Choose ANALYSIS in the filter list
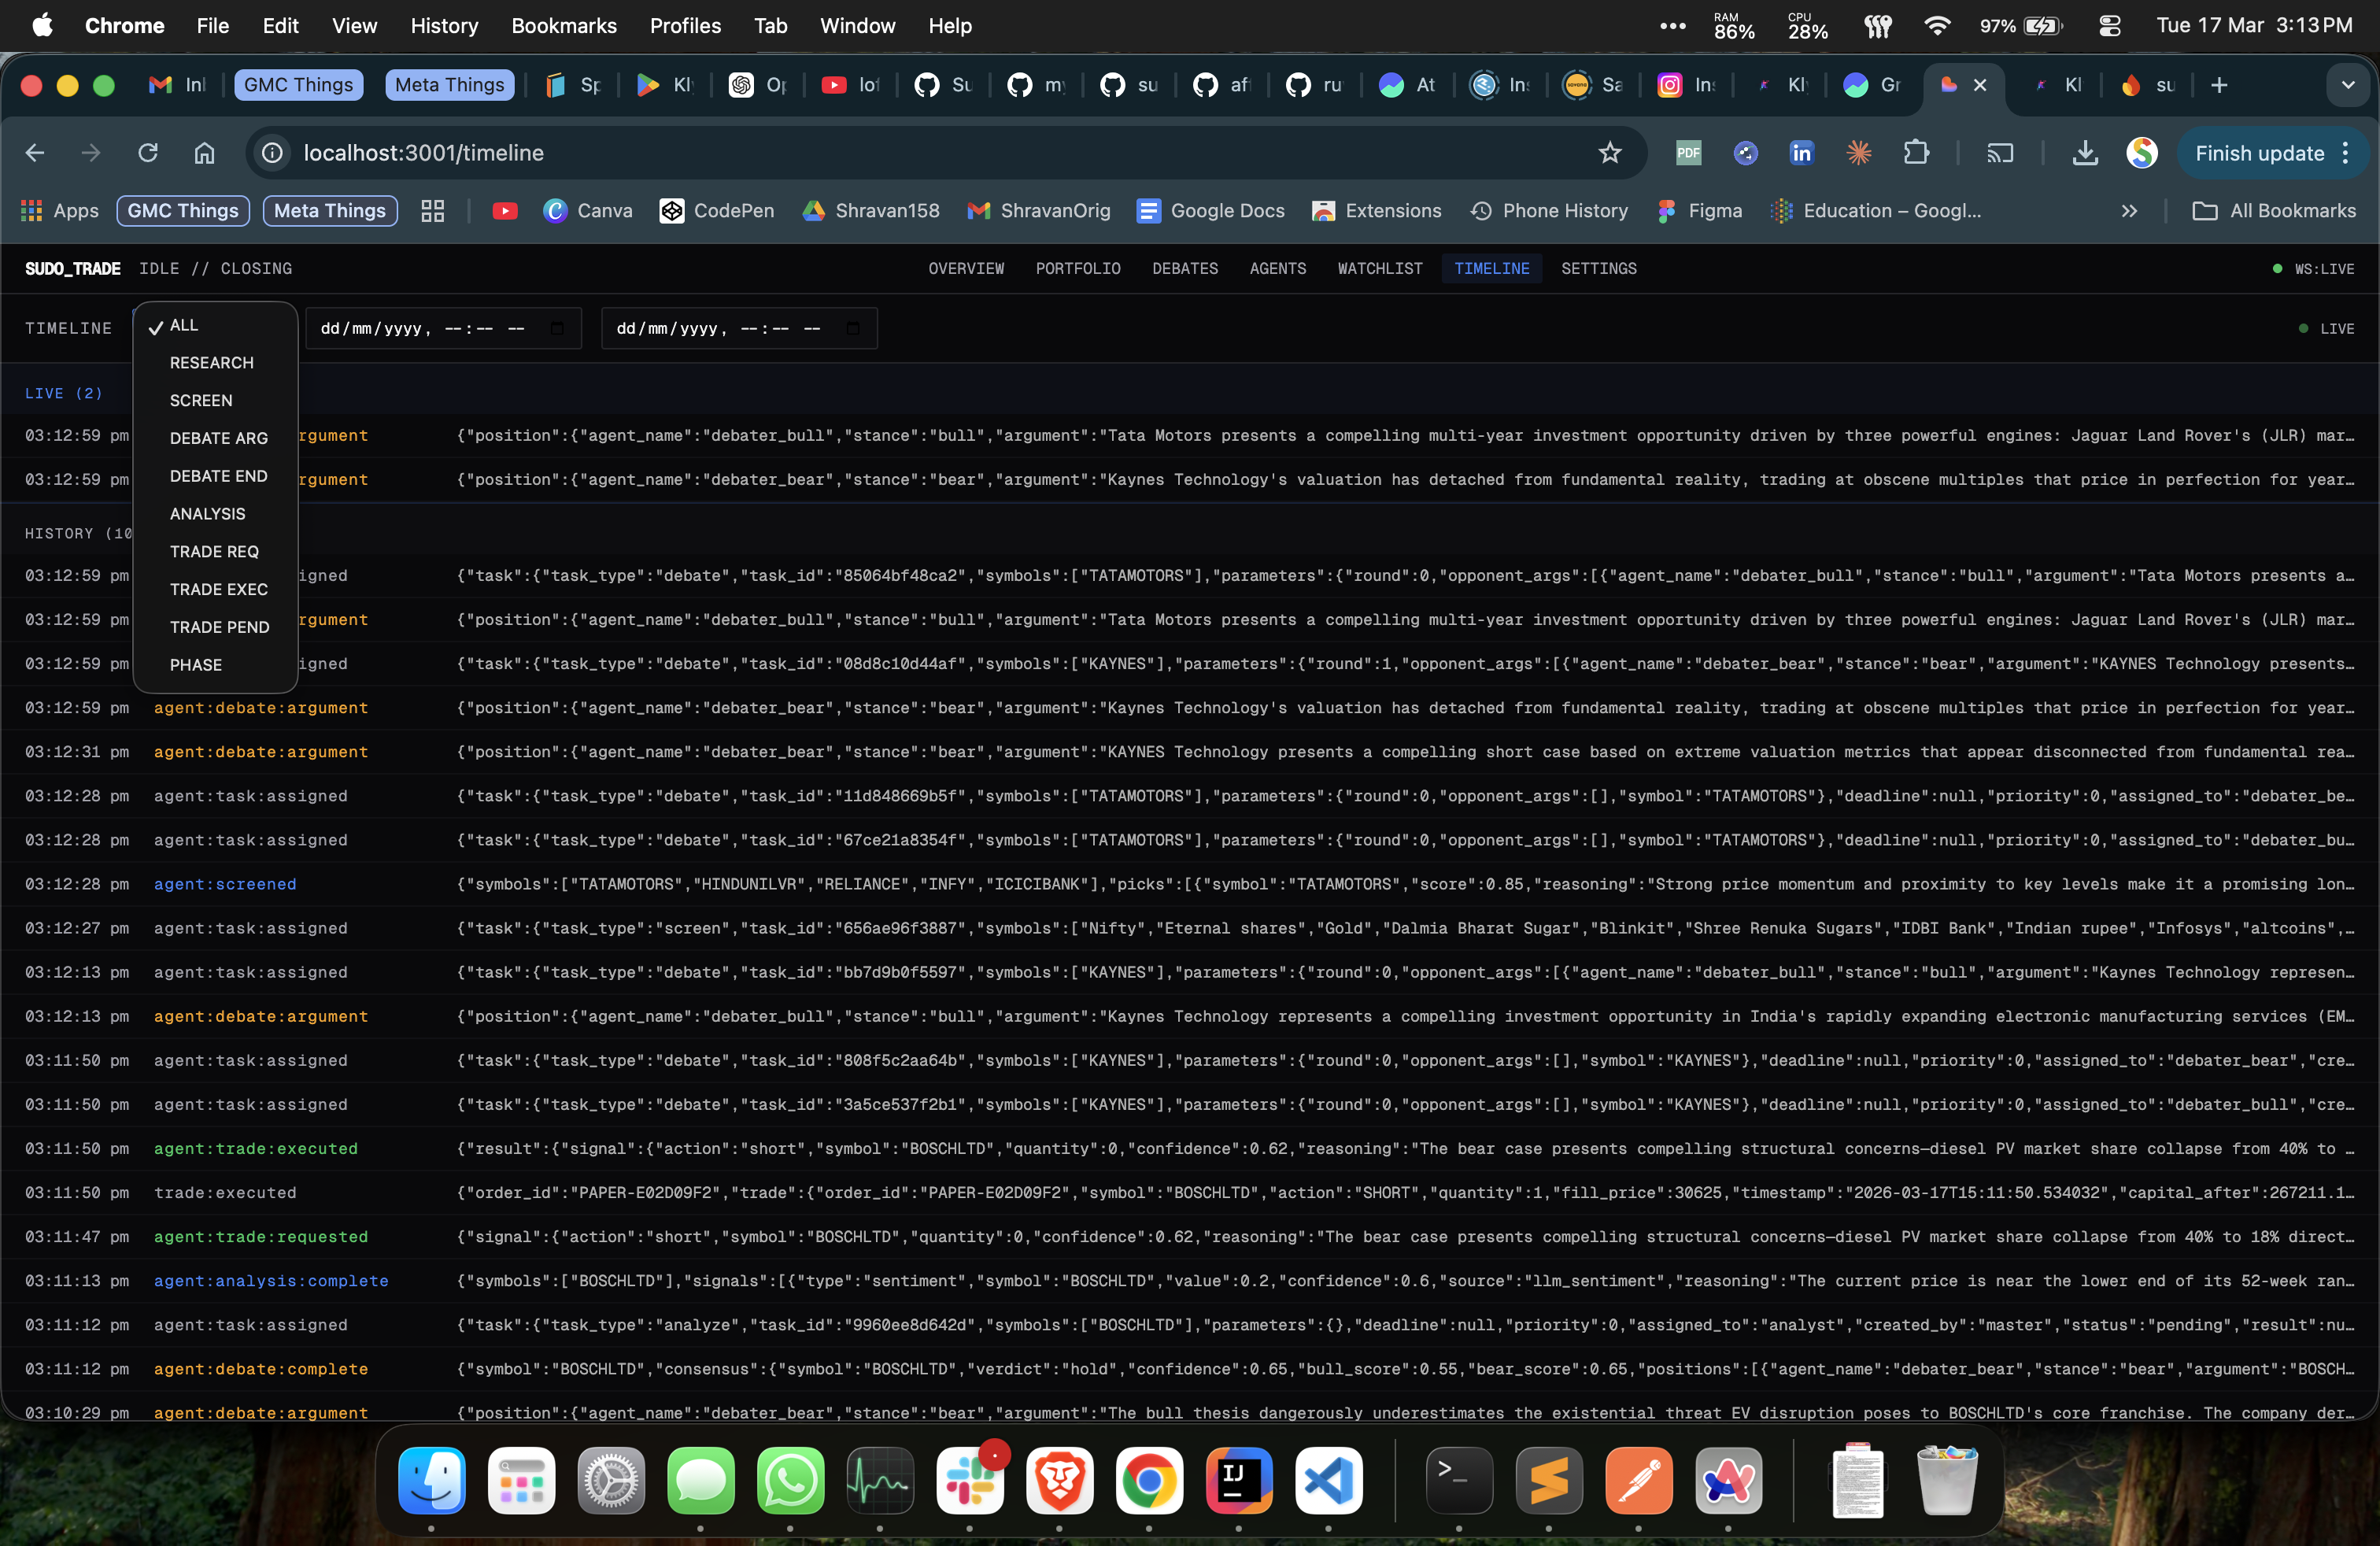2380x1546 pixels. point(208,514)
